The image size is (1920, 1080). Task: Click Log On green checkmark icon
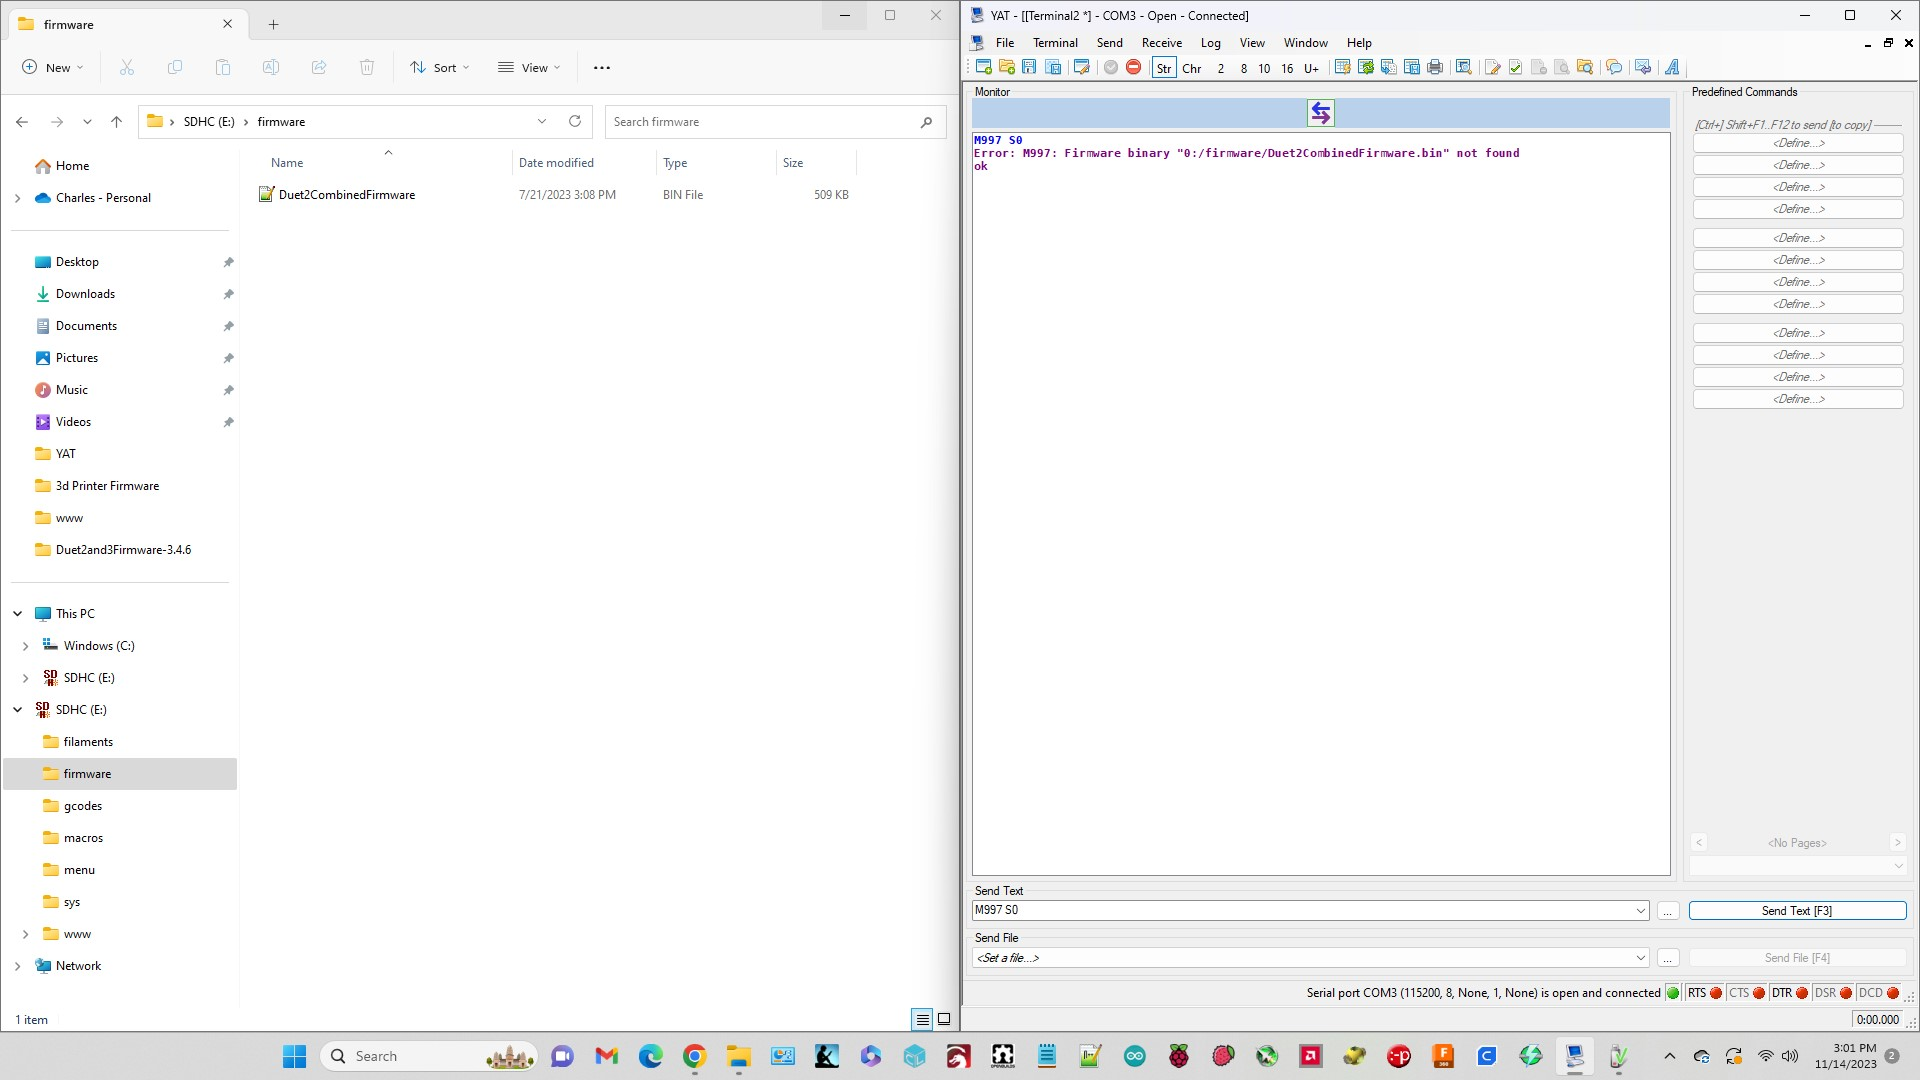(1516, 67)
